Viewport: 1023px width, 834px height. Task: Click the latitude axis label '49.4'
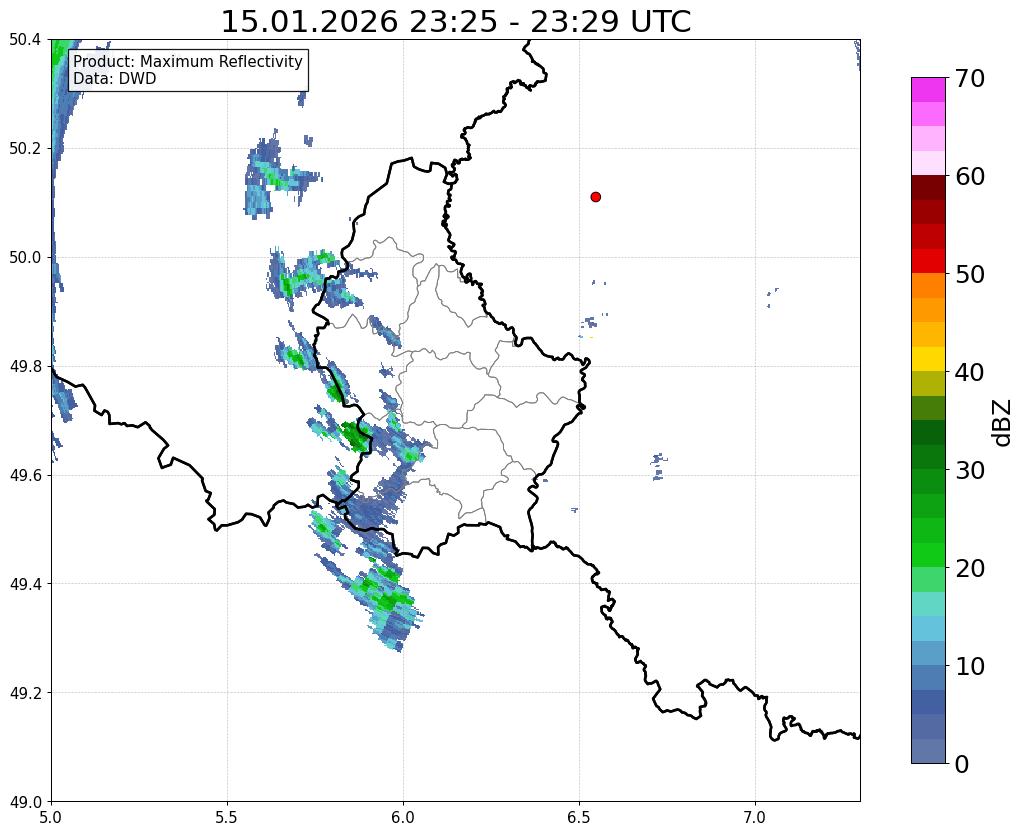25,584
